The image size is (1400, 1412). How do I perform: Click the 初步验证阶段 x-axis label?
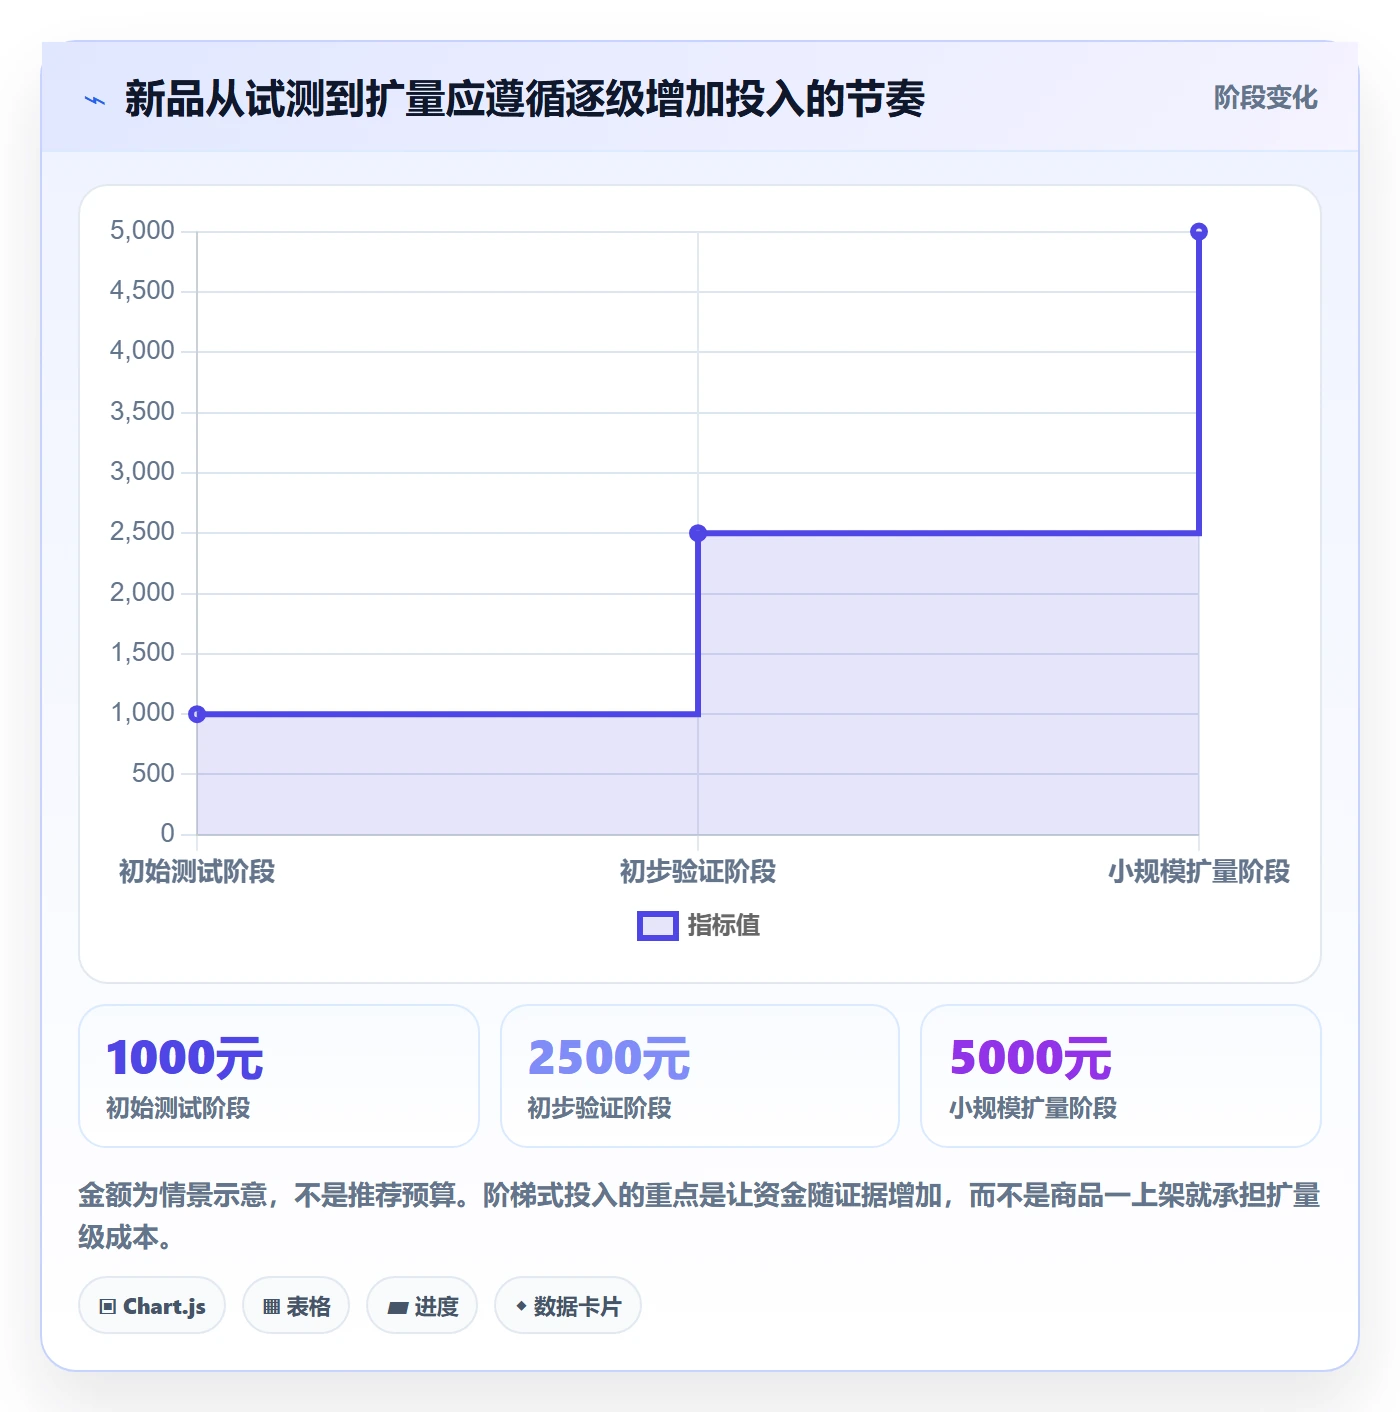[x=698, y=872]
